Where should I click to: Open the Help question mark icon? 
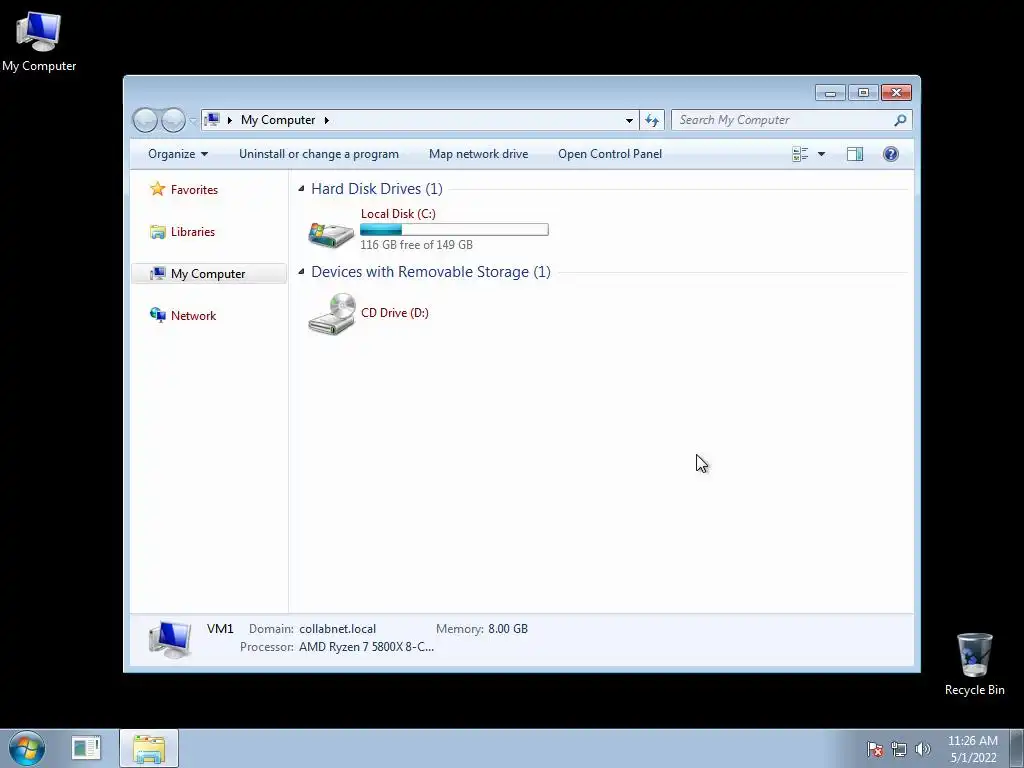click(x=891, y=154)
